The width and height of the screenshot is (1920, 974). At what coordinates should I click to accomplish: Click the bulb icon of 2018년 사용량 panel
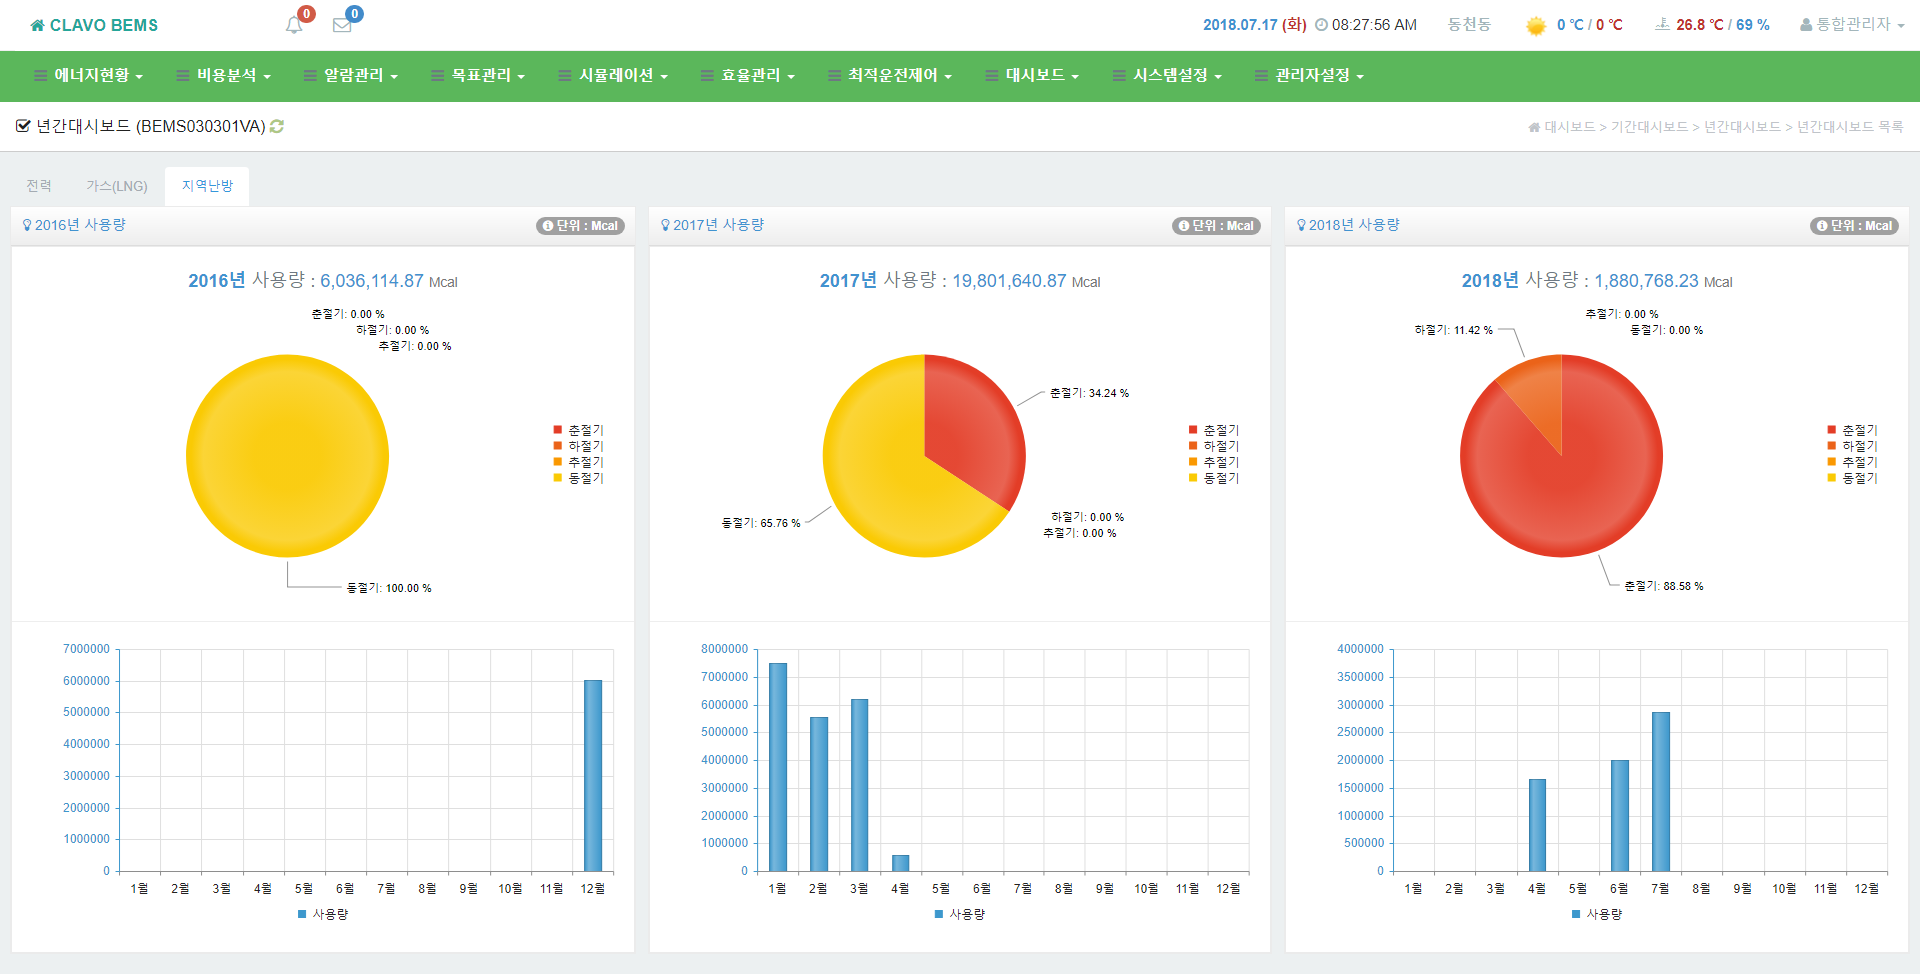1301,225
